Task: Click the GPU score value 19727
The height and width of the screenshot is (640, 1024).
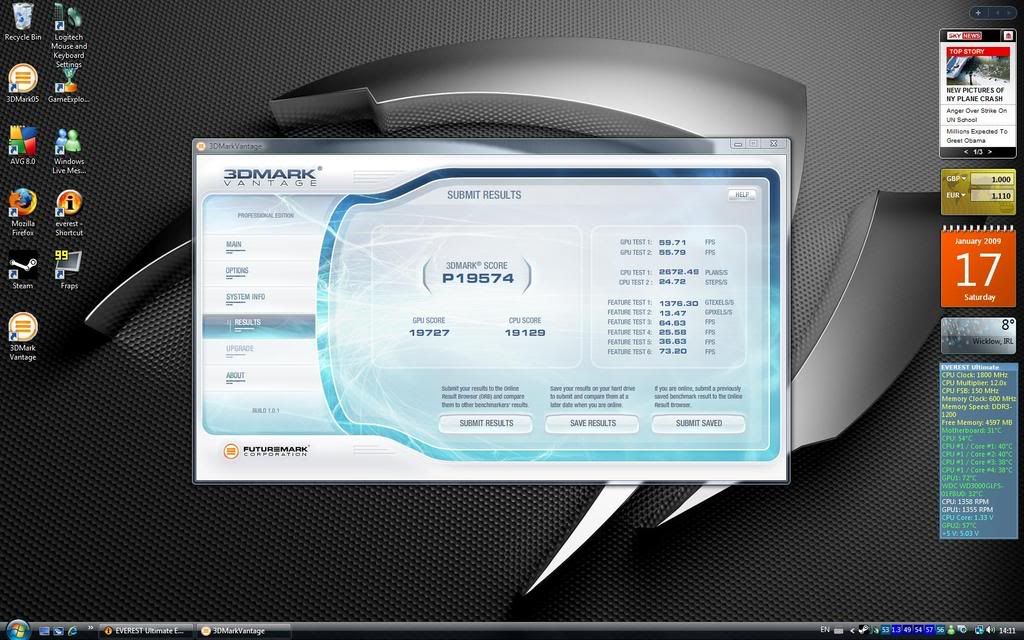Action: click(x=429, y=332)
